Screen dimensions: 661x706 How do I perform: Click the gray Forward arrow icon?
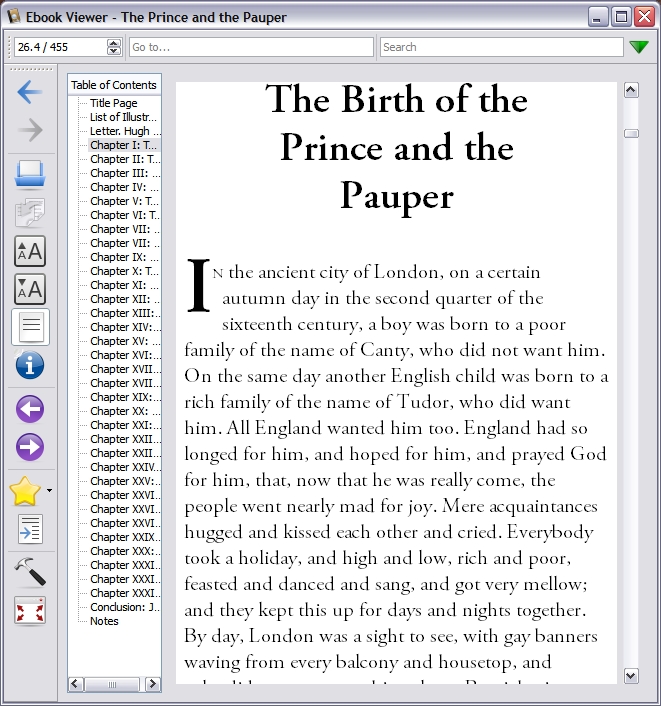tap(30, 130)
